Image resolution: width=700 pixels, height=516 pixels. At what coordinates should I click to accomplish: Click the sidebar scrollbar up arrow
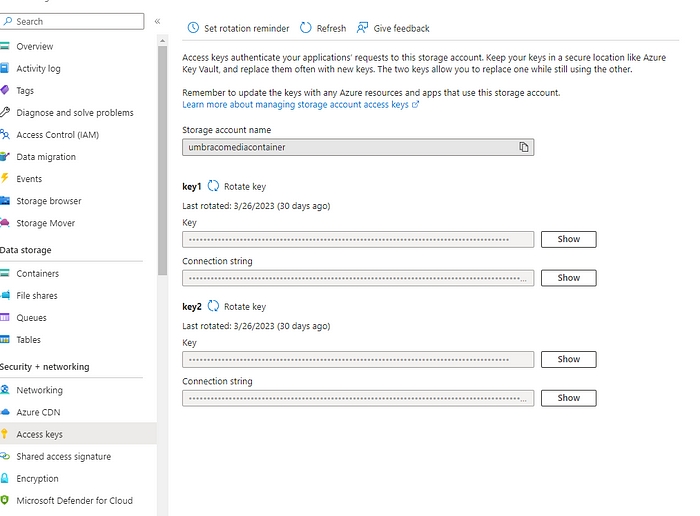[162, 41]
